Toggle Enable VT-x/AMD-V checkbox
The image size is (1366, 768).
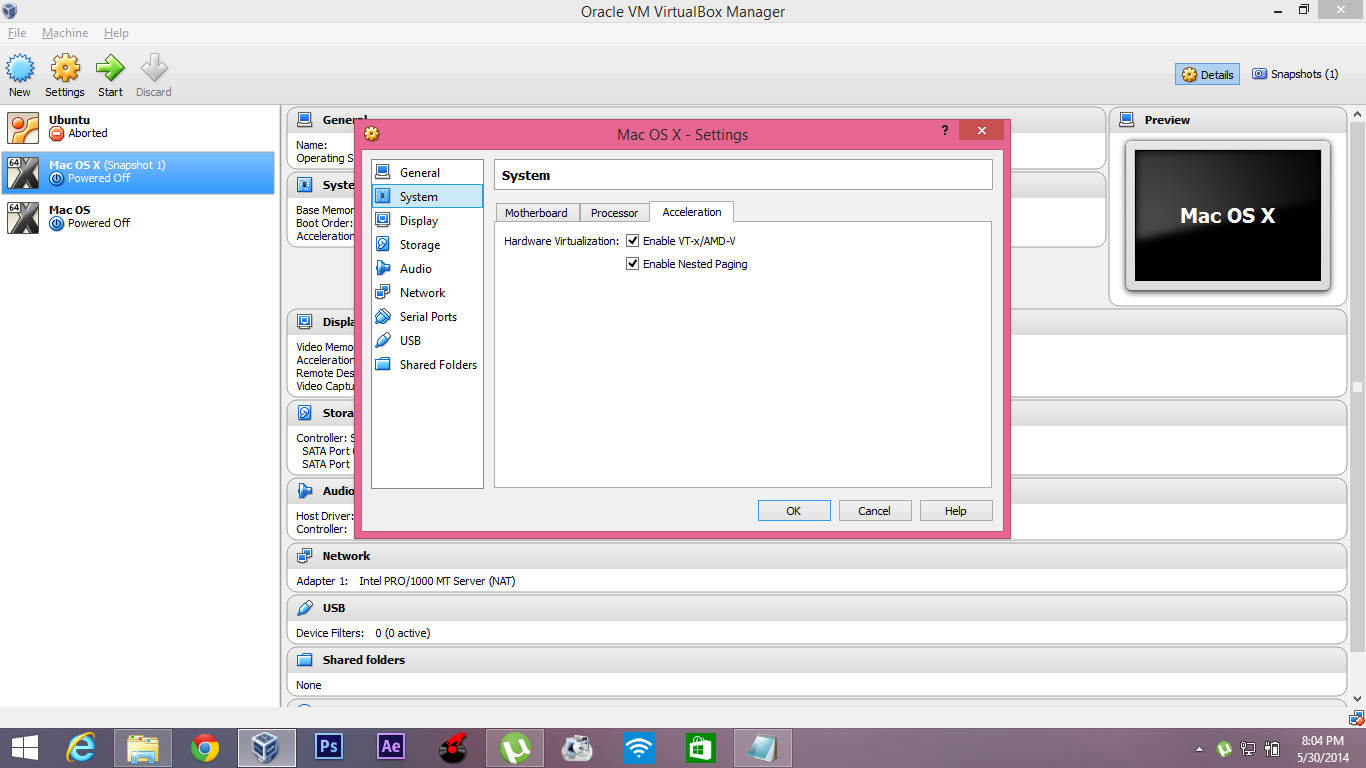632,241
